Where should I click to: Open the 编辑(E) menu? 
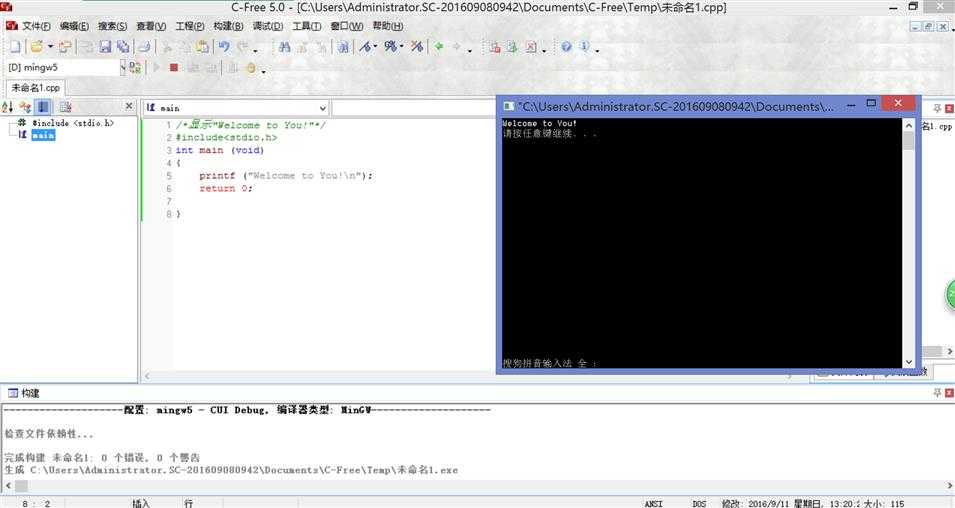click(x=74, y=26)
